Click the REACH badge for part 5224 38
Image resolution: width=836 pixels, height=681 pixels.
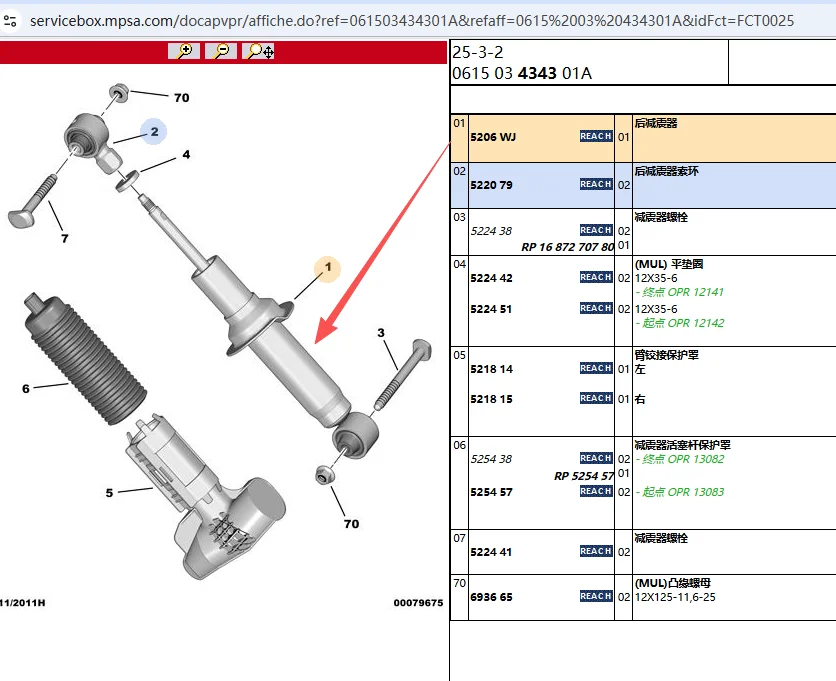pyautogui.click(x=596, y=230)
